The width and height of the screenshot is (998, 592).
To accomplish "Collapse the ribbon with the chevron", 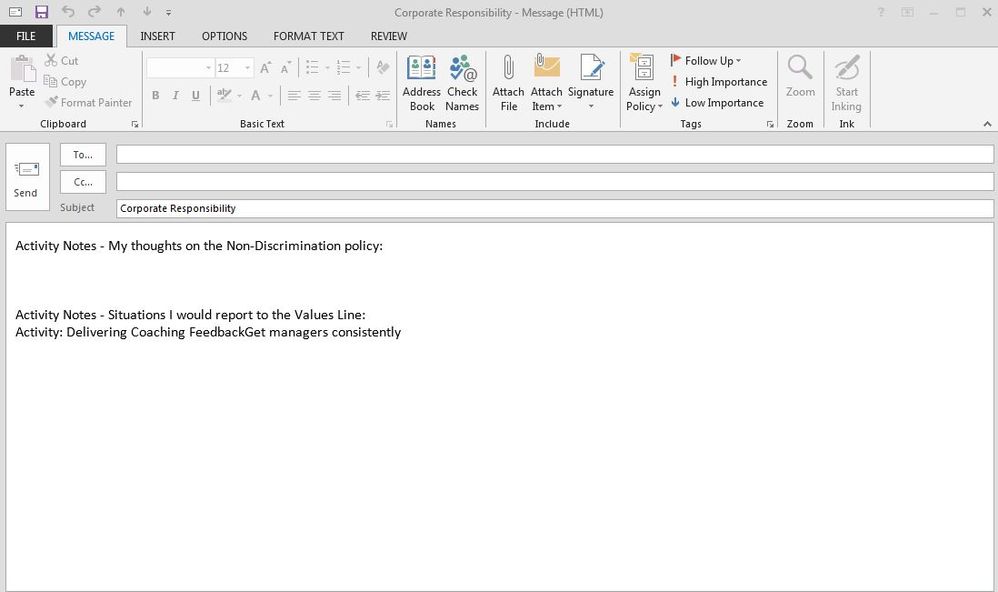I will [987, 124].
